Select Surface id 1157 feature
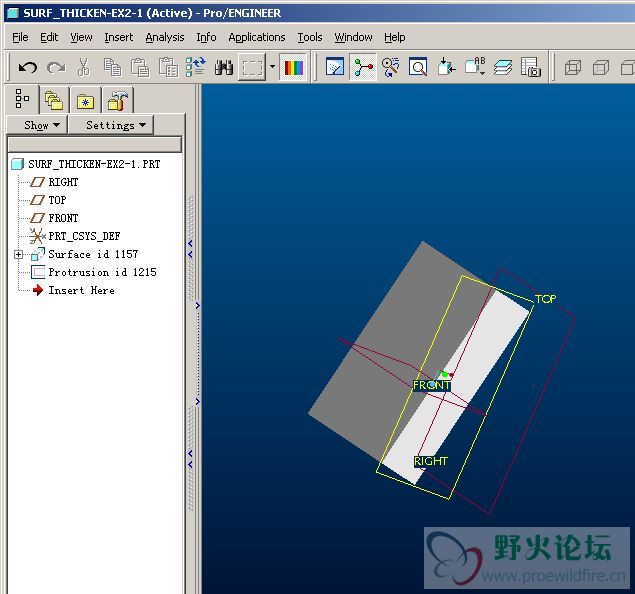Image resolution: width=635 pixels, height=594 pixels. 85,254
